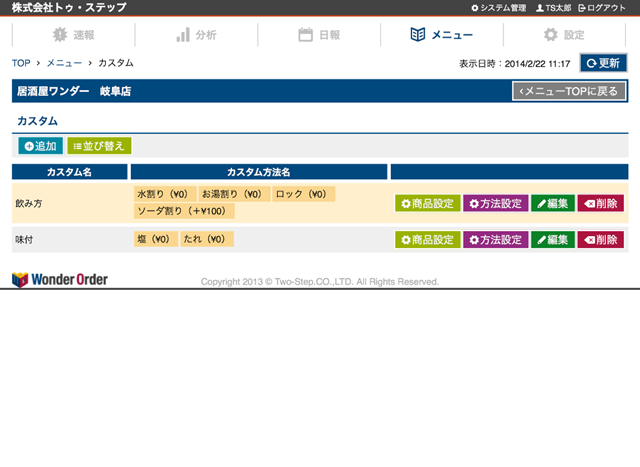Go to the 設定 tab
Screen dimensions: 640x467
point(564,35)
